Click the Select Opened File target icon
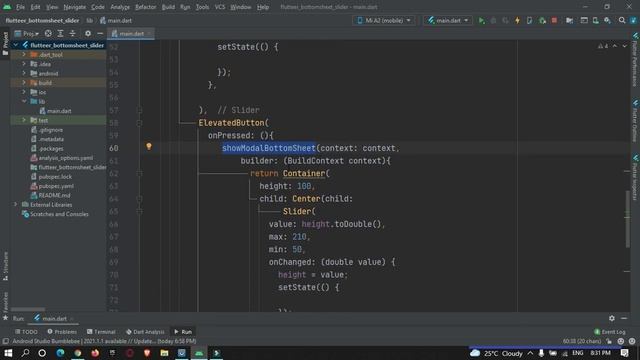Screen dimensions: 640x360 tap(48, 33)
